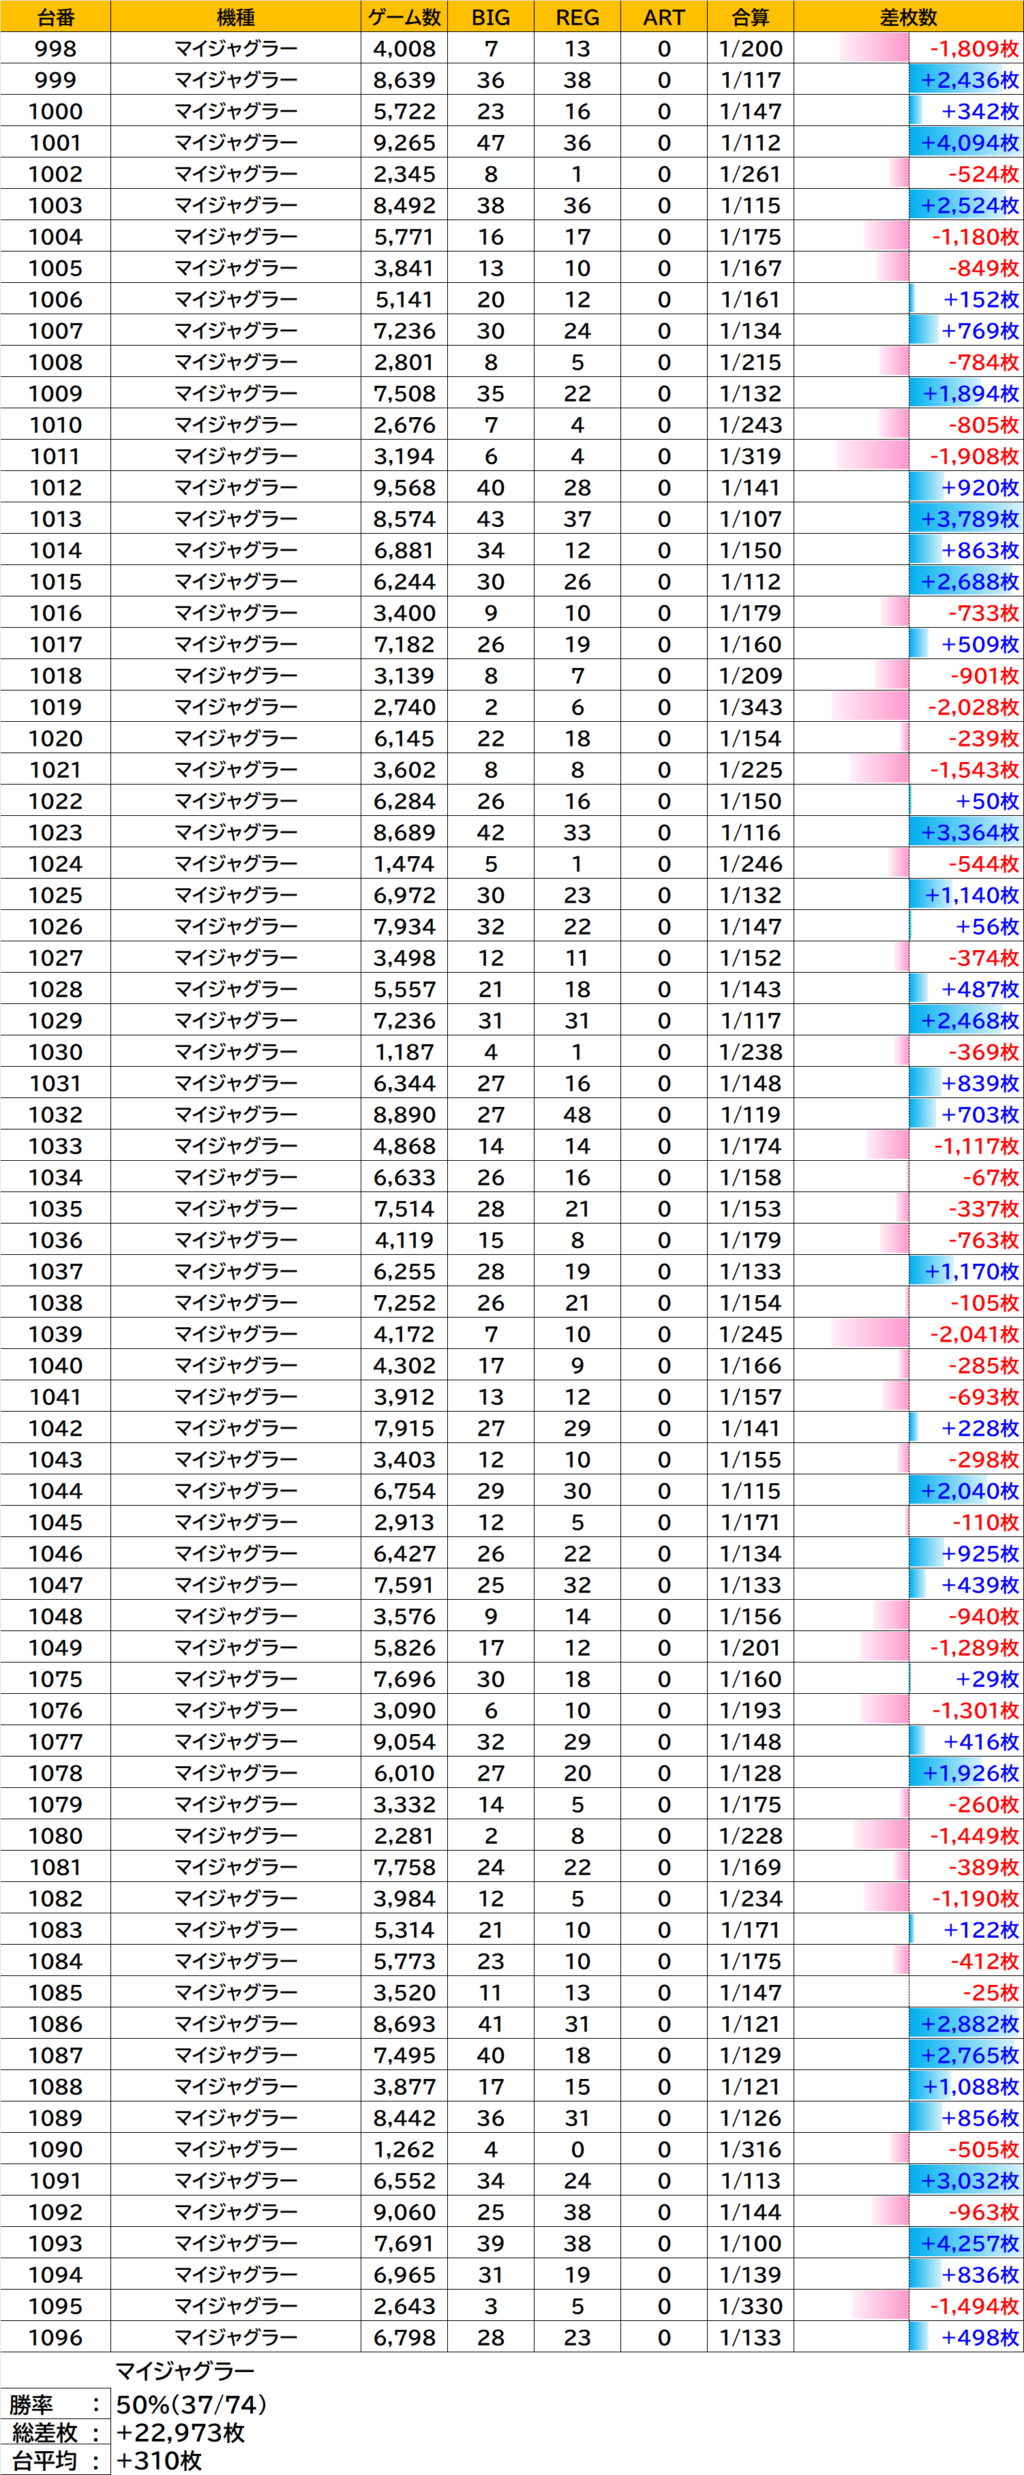This screenshot has width=1024, height=2475.
Task: Sort by the 差枚数 column header
Action: point(908,17)
